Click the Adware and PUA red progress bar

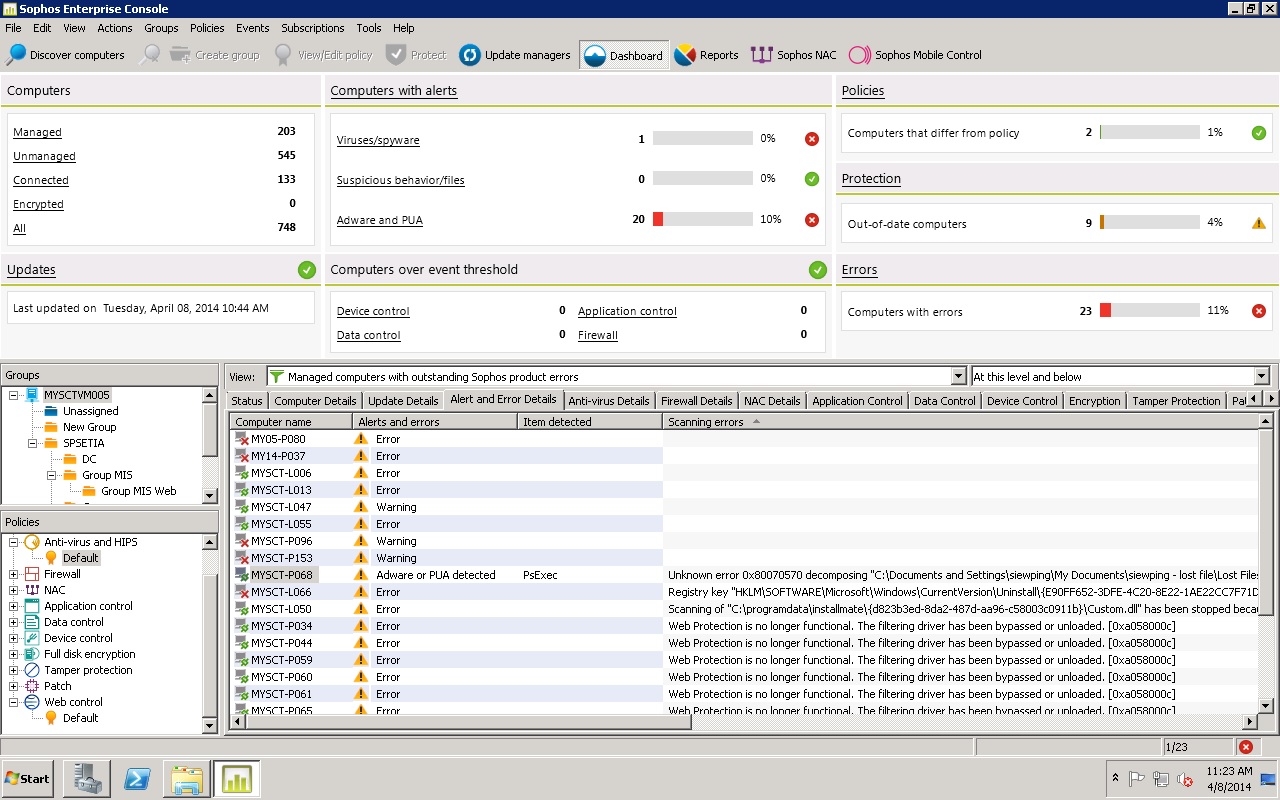[x=703, y=219]
